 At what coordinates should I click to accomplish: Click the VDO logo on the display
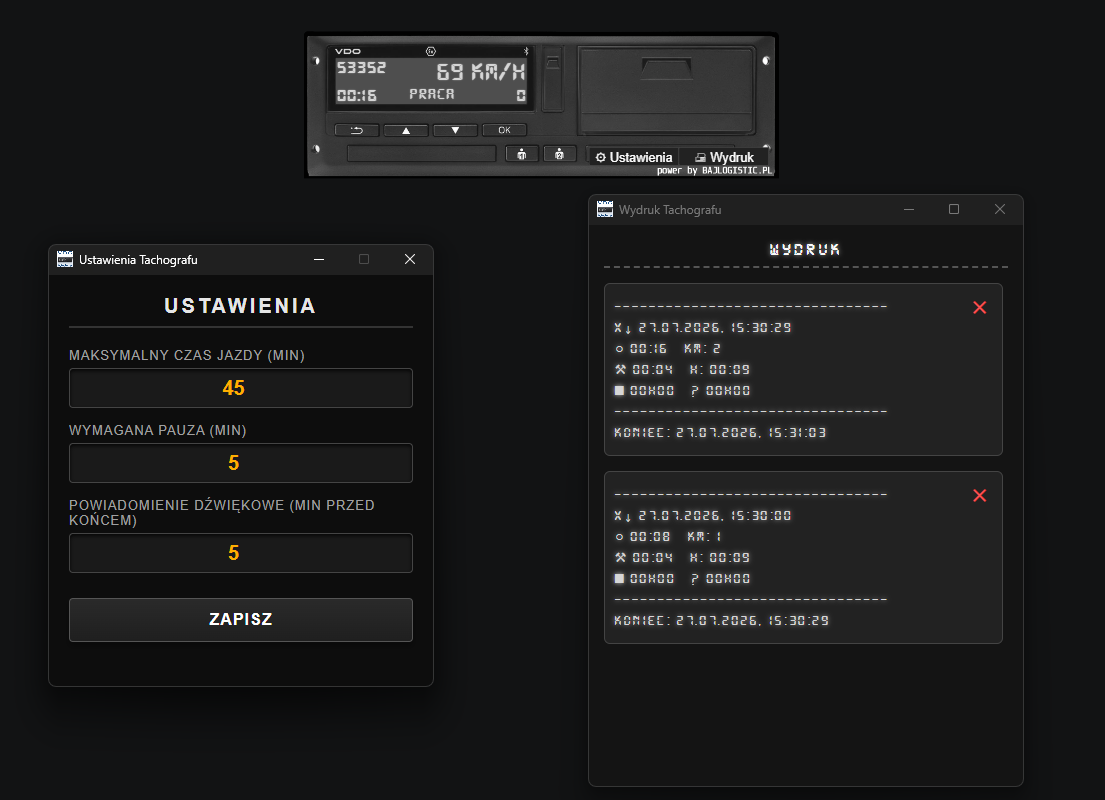tap(347, 51)
